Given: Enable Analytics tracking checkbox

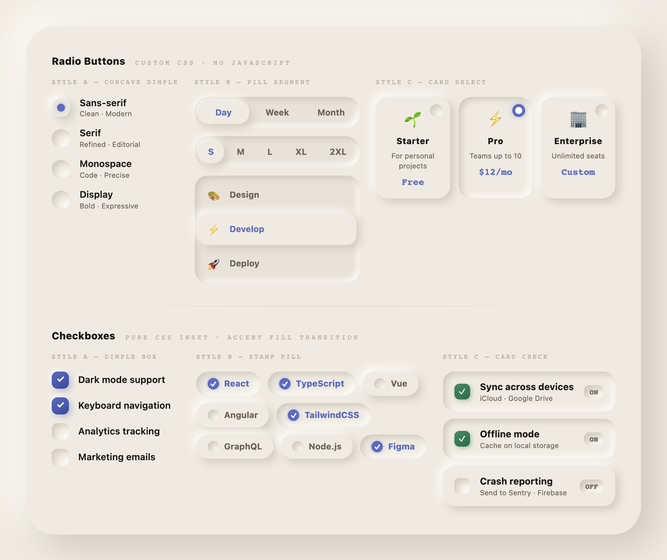Looking at the screenshot, I should coord(60,431).
